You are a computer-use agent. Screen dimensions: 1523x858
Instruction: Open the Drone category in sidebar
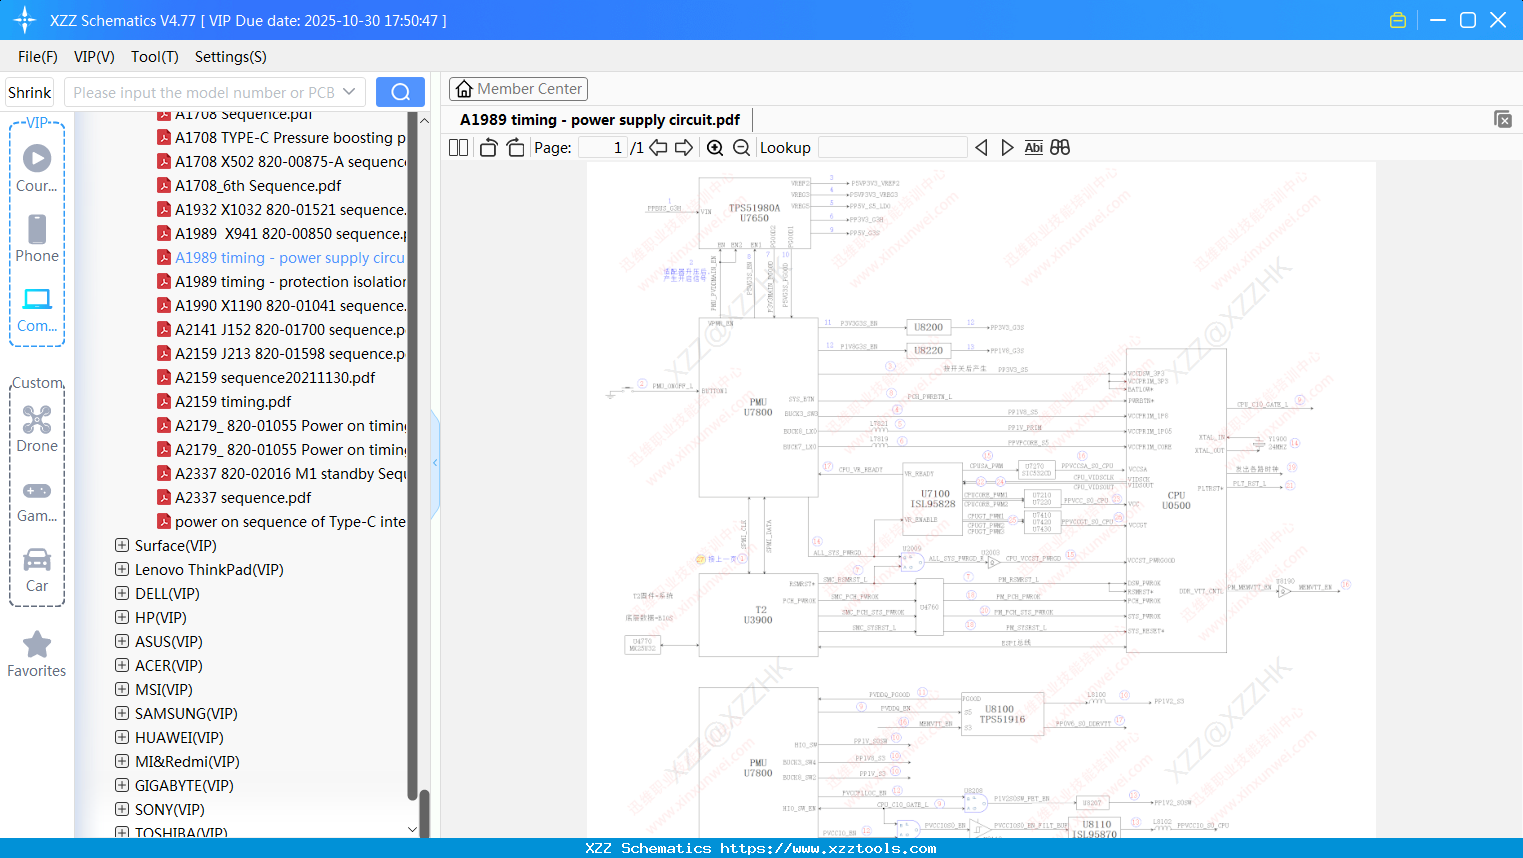pos(37,429)
